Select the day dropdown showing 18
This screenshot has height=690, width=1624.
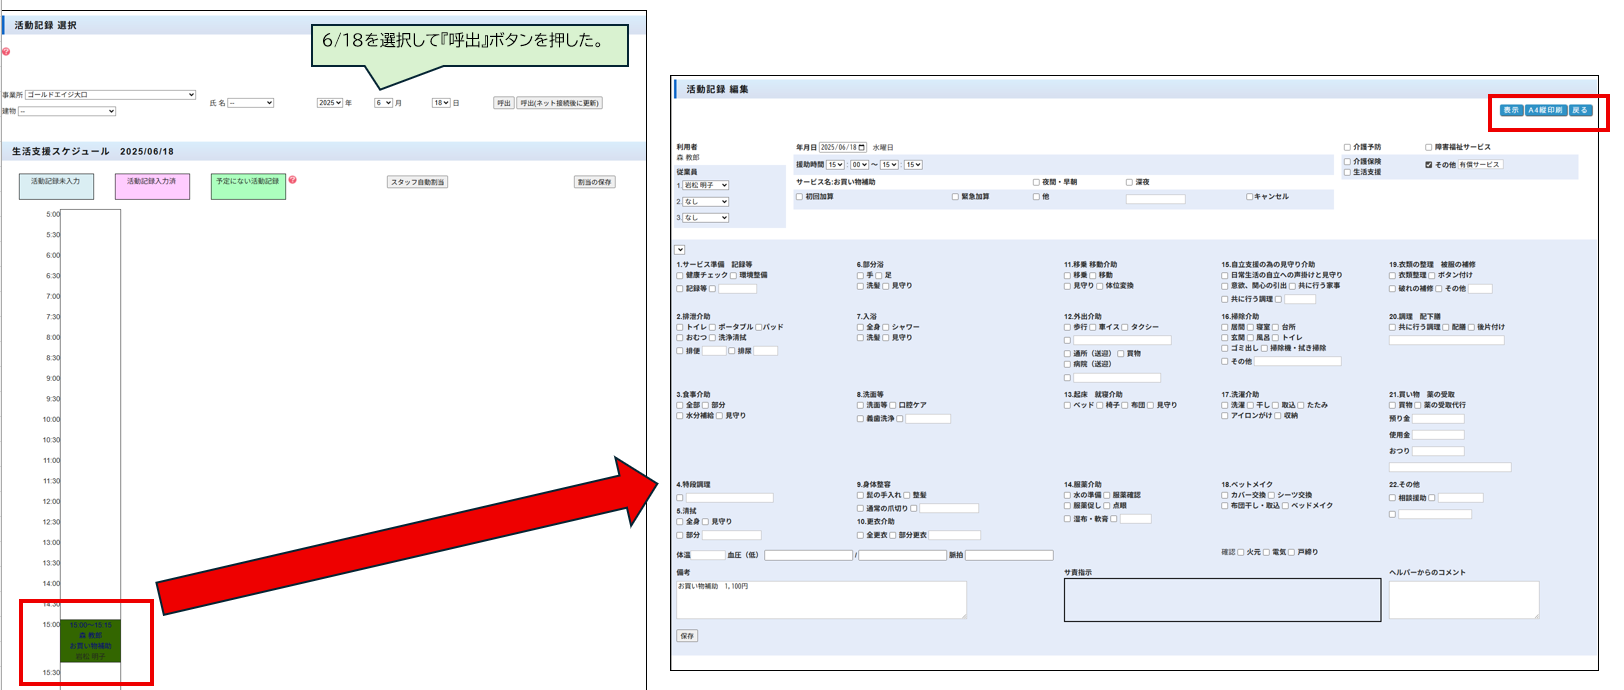click(440, 103)
